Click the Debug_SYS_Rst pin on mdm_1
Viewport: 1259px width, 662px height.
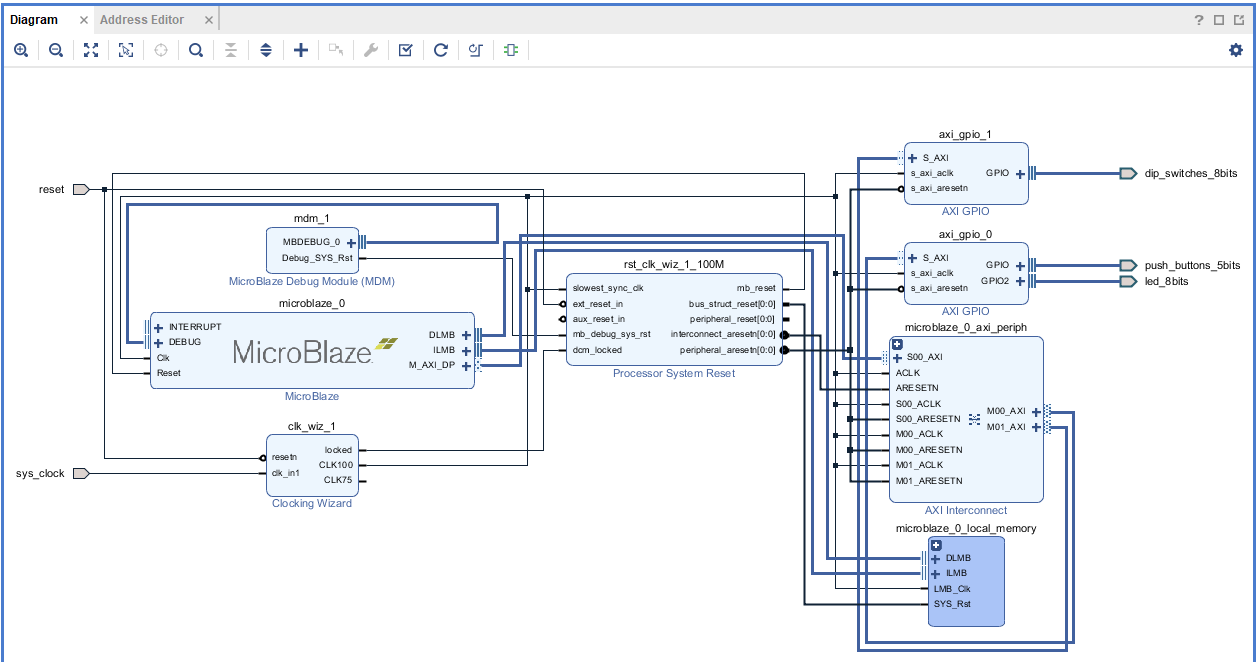click(x=318, y=258)
